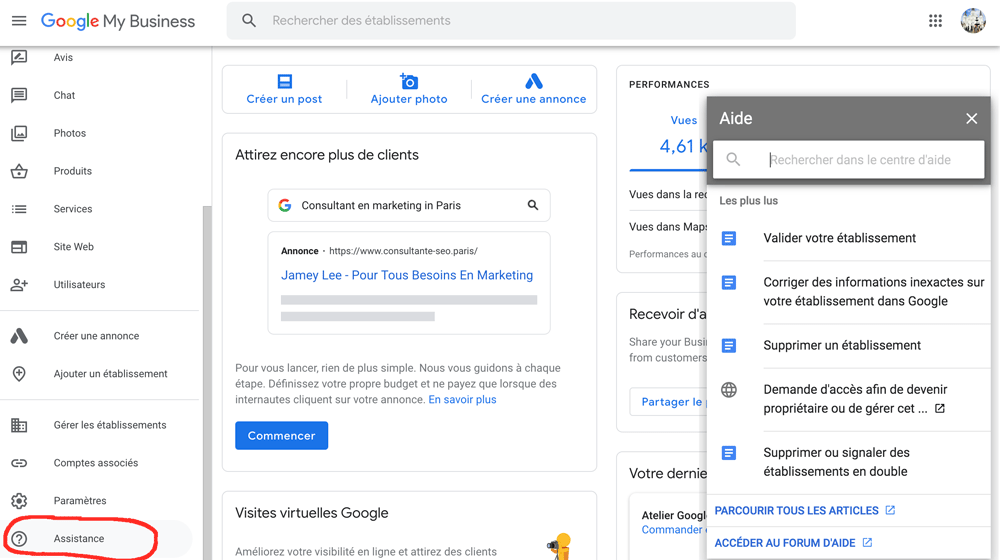
Task: Click the Créer une annonce label in the top card
Action: coord(534,99)
